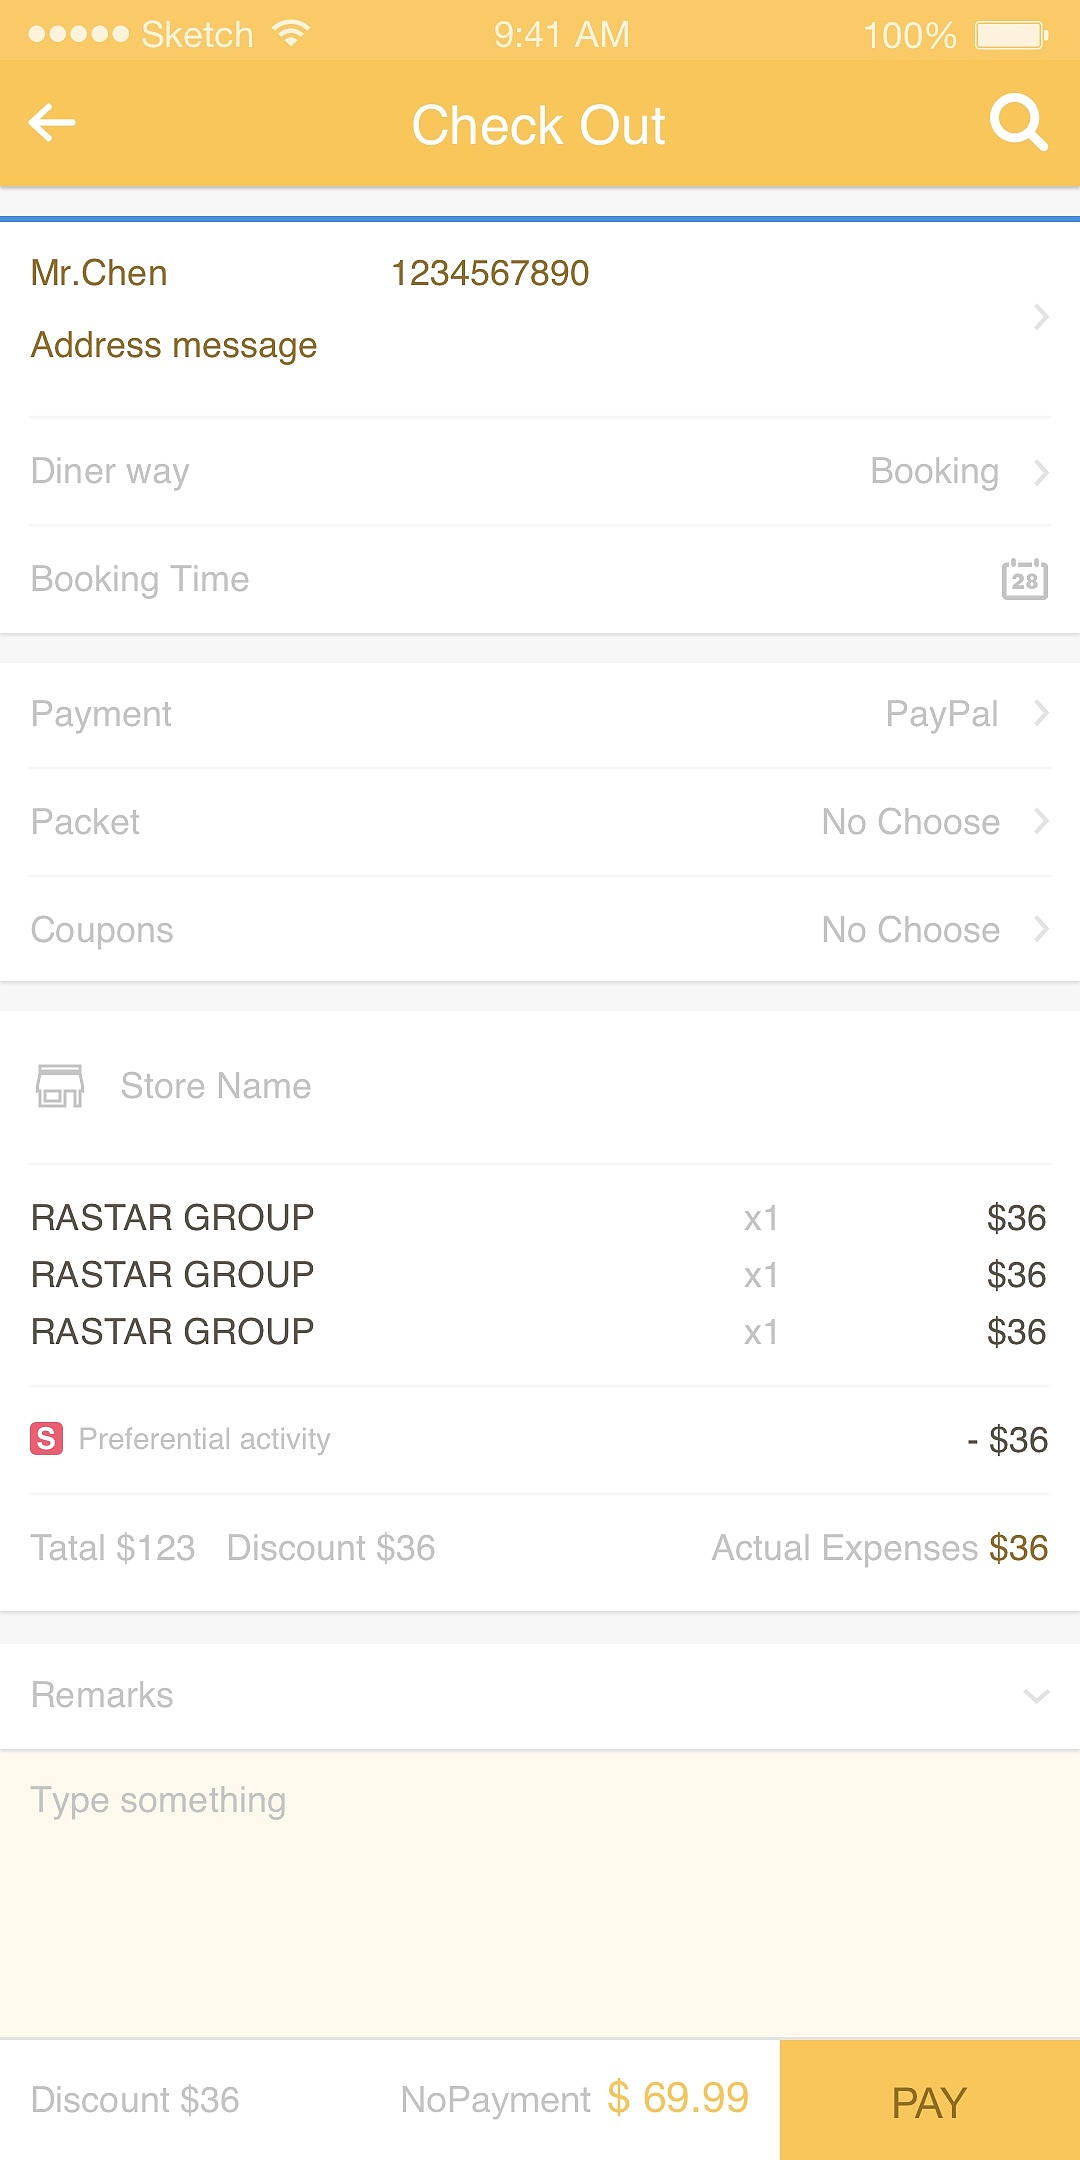Image resolution: width=1080 pixels, height=2160 pixels.
Task: Tap the battery indicator in status bar
Action: tap(1011, 36)
